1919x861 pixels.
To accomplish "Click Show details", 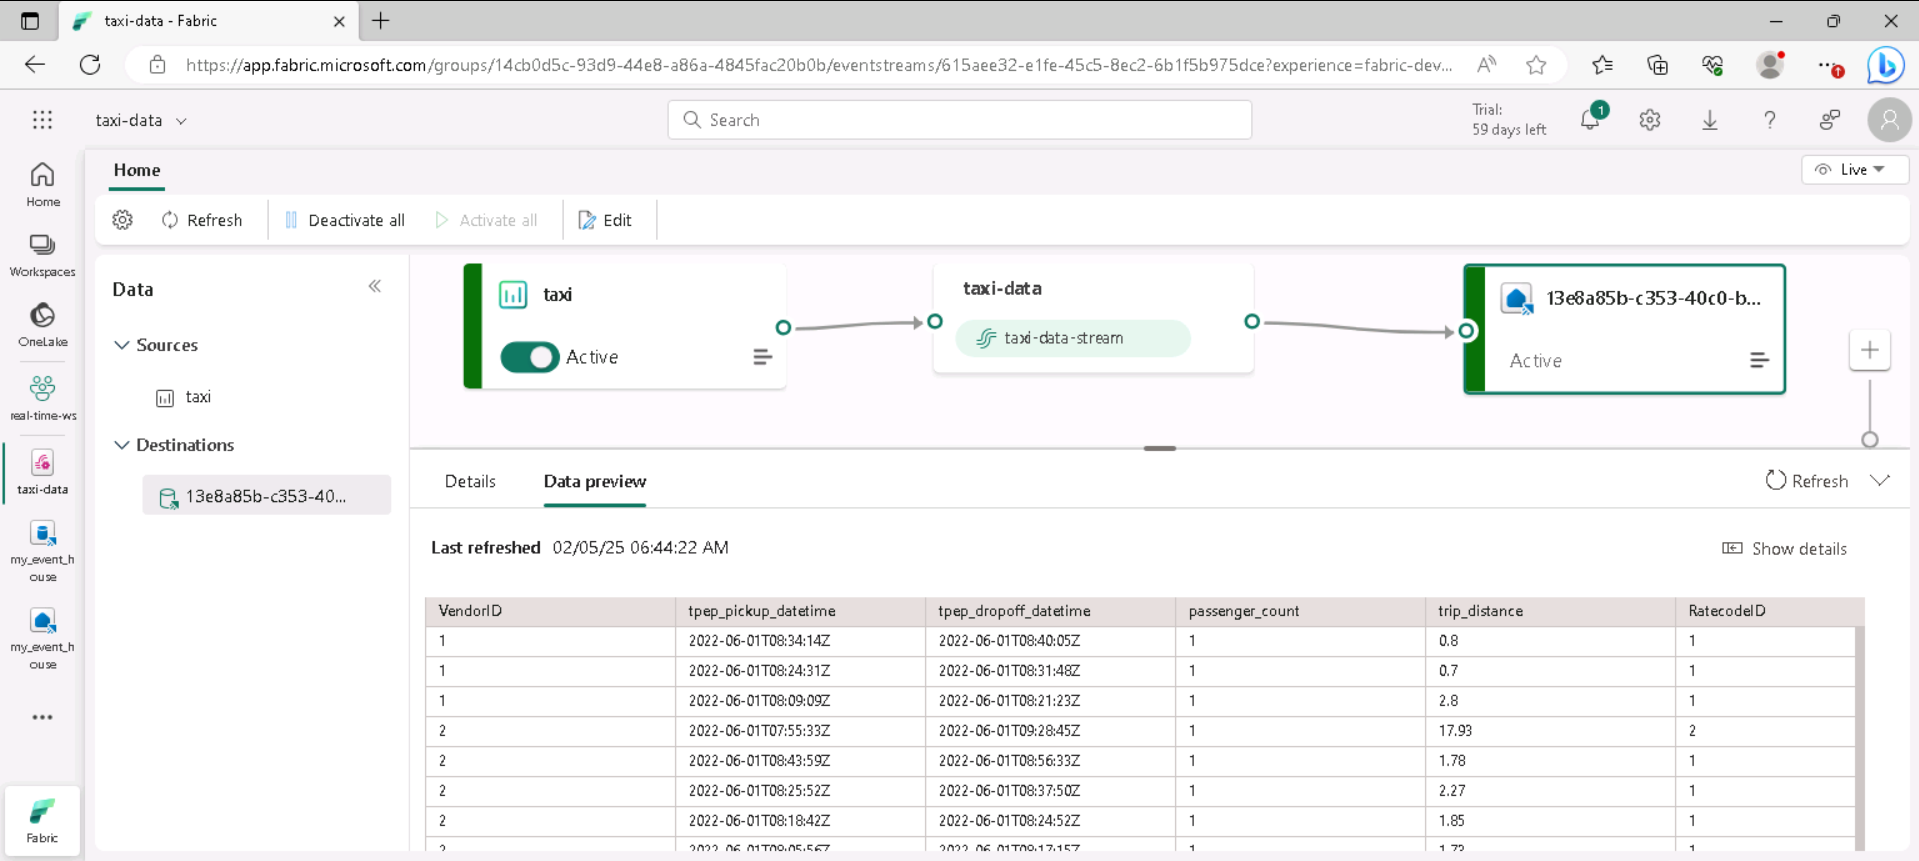I will (x=1785, y=549).
